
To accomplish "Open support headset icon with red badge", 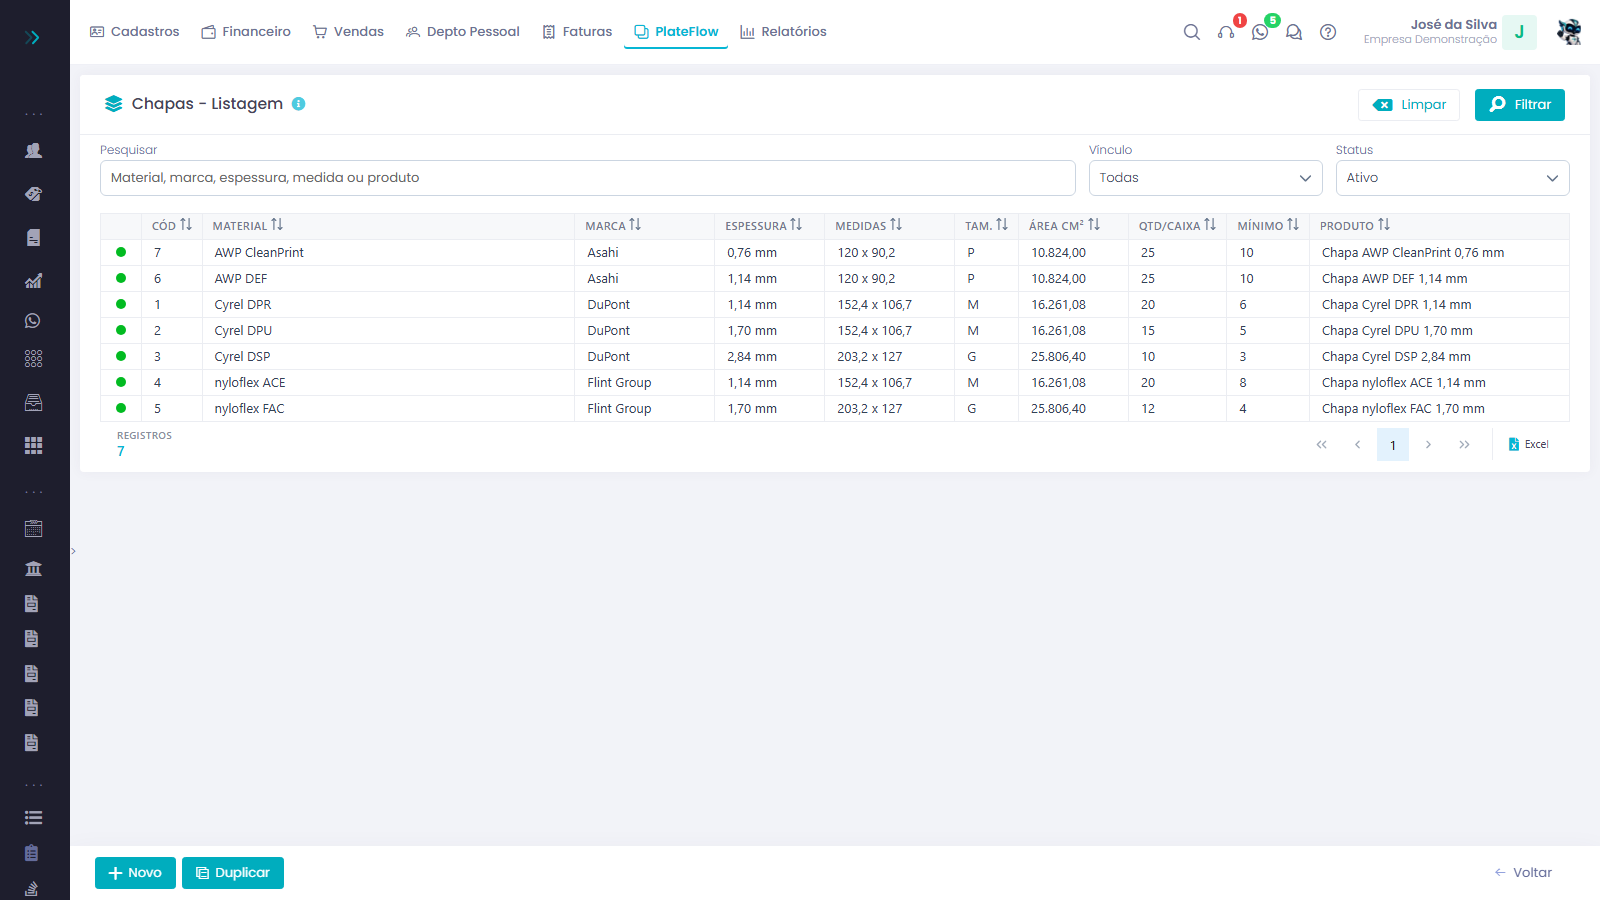I will click(1226, 32).
